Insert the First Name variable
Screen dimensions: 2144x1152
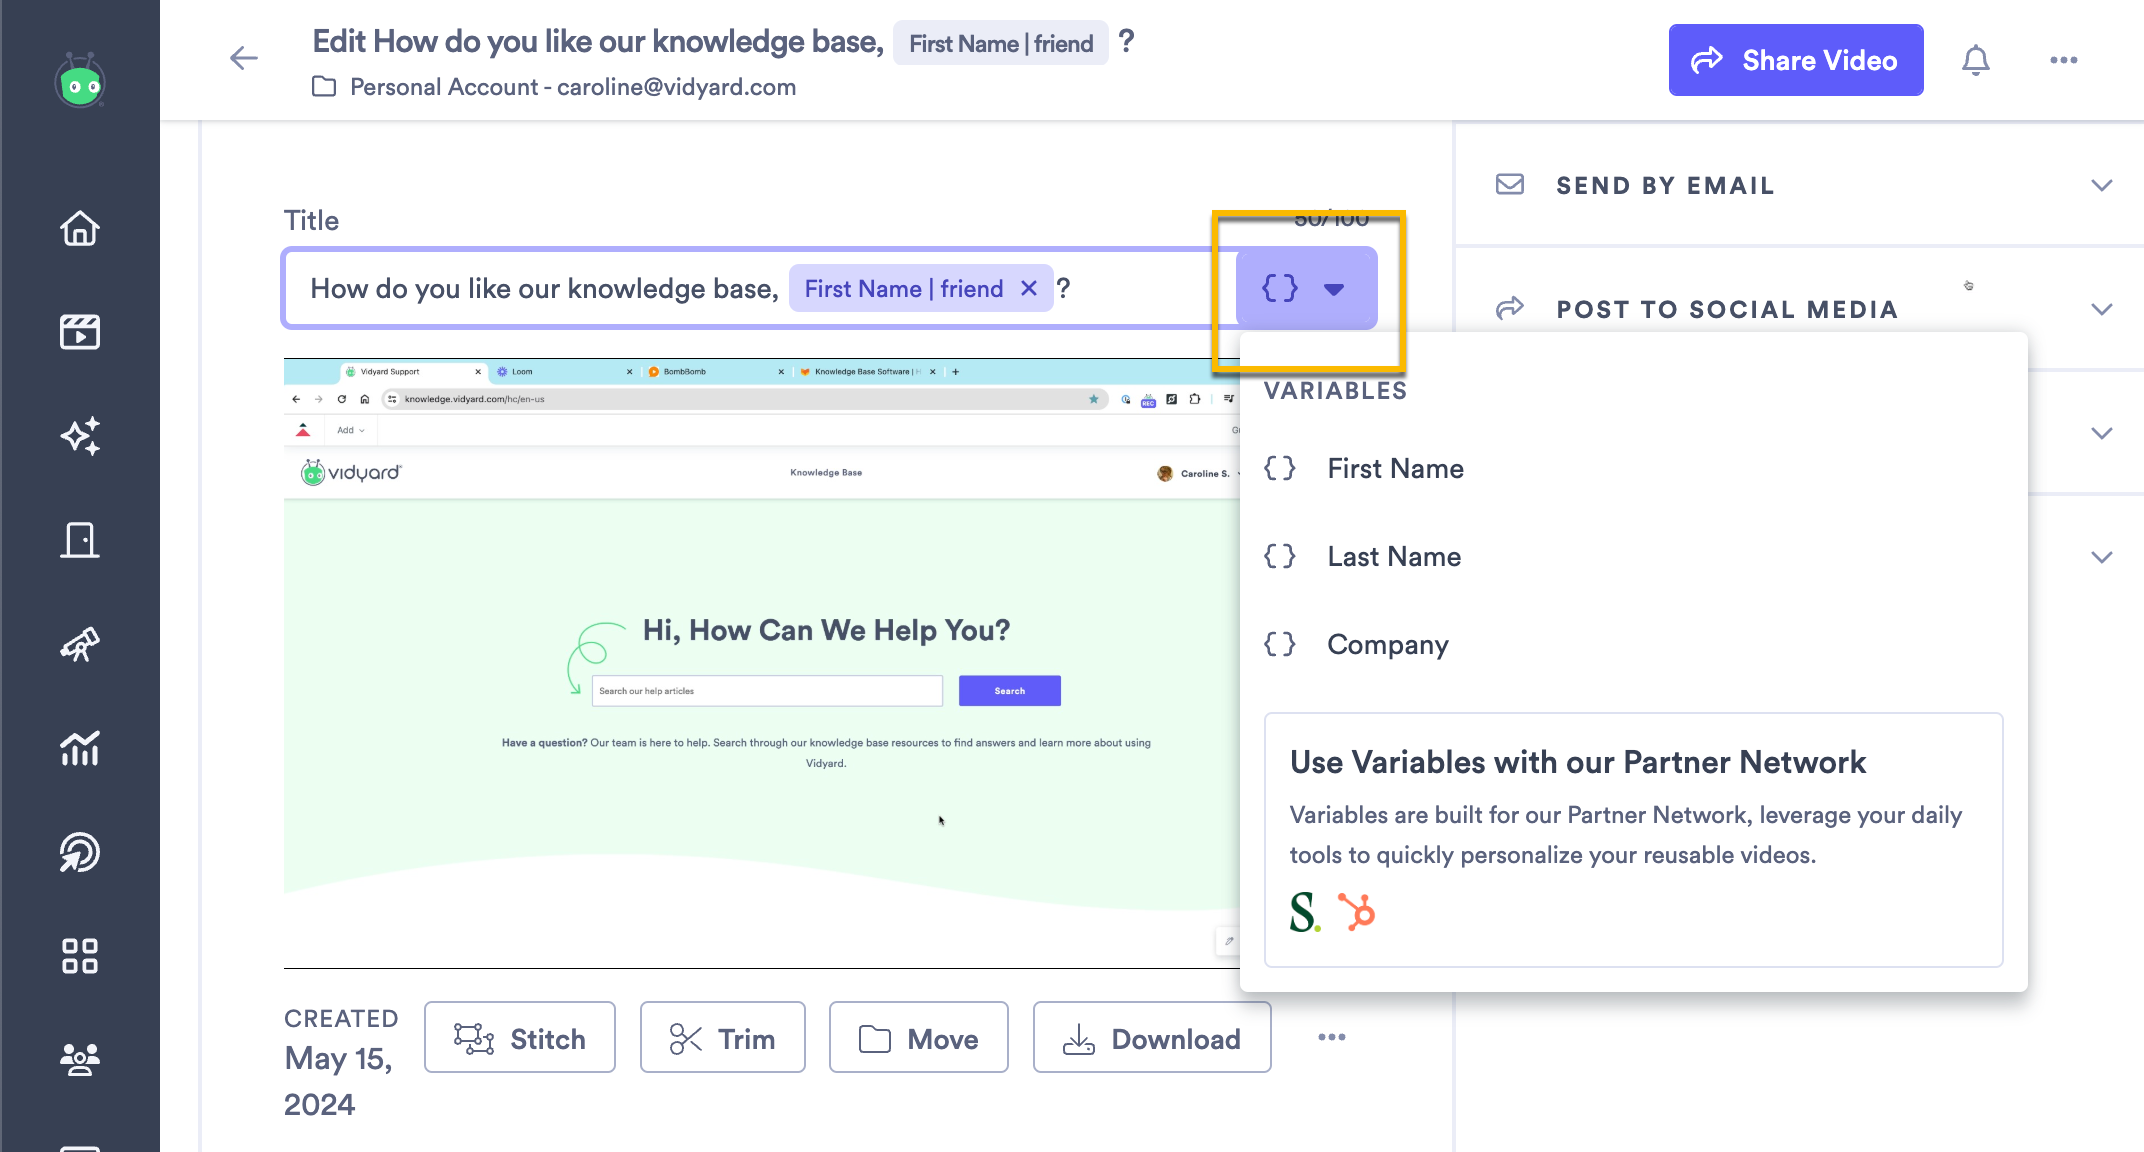(1633, 468)
